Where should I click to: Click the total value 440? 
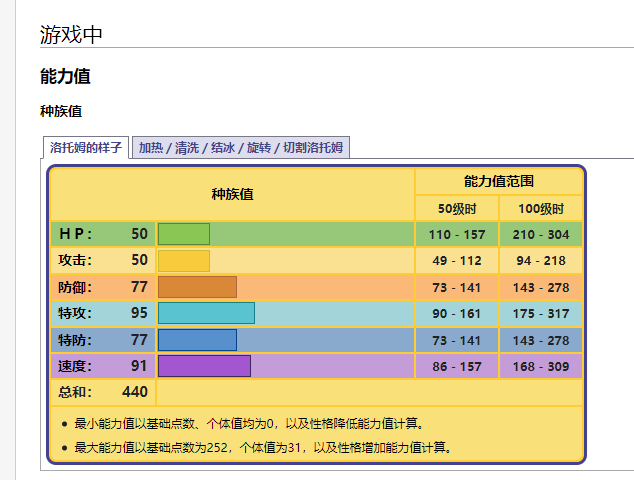(135, 392)
